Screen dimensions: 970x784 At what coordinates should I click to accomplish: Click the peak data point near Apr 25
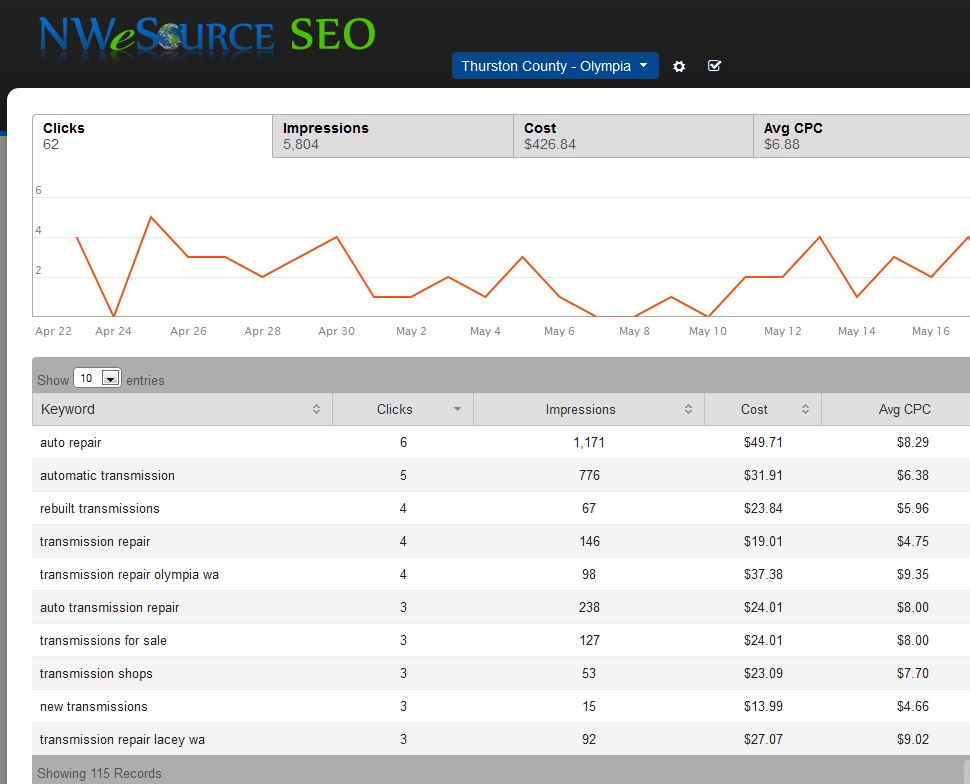pyautogui.click(x=151, y=217)
